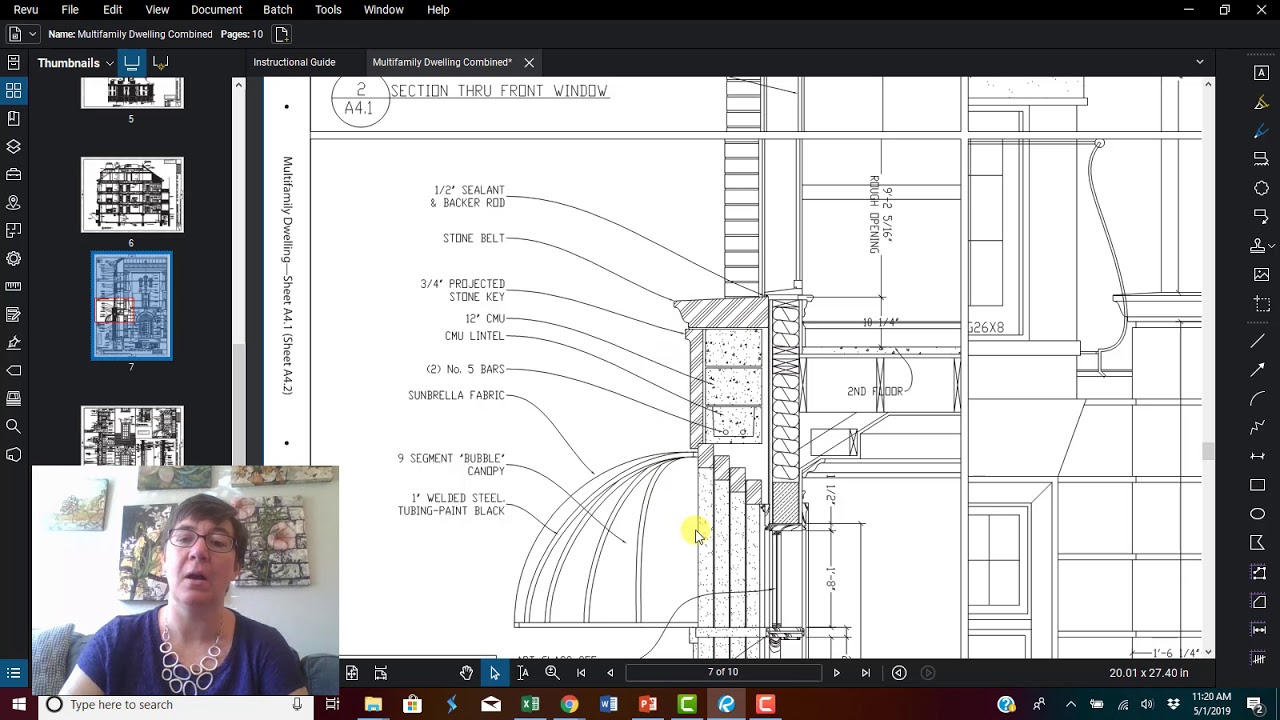The height and width of the screenshot is (720, 1280).
Task: Open the Places location-pin panel
Action: (14, 202)
